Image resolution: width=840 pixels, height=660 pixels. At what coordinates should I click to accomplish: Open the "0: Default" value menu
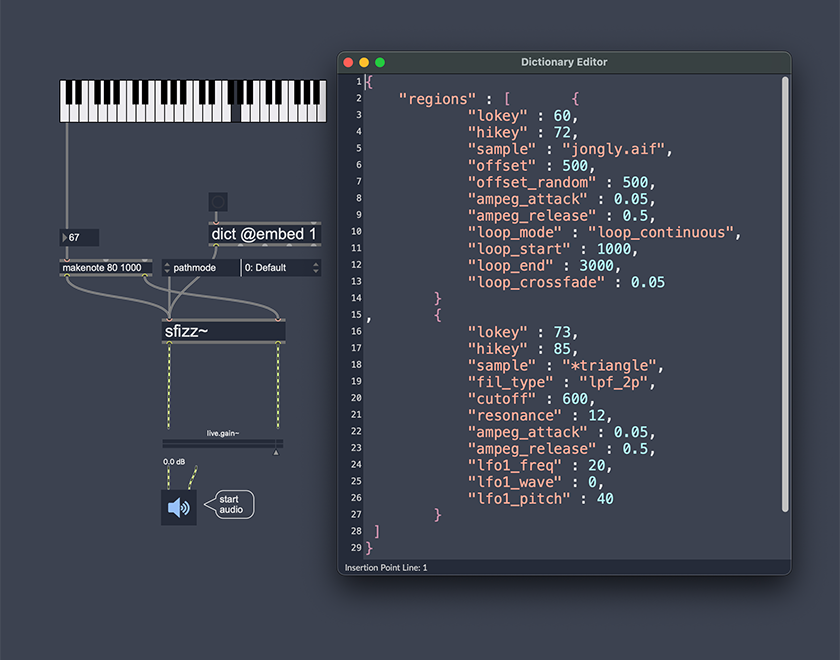click(281, 268)
